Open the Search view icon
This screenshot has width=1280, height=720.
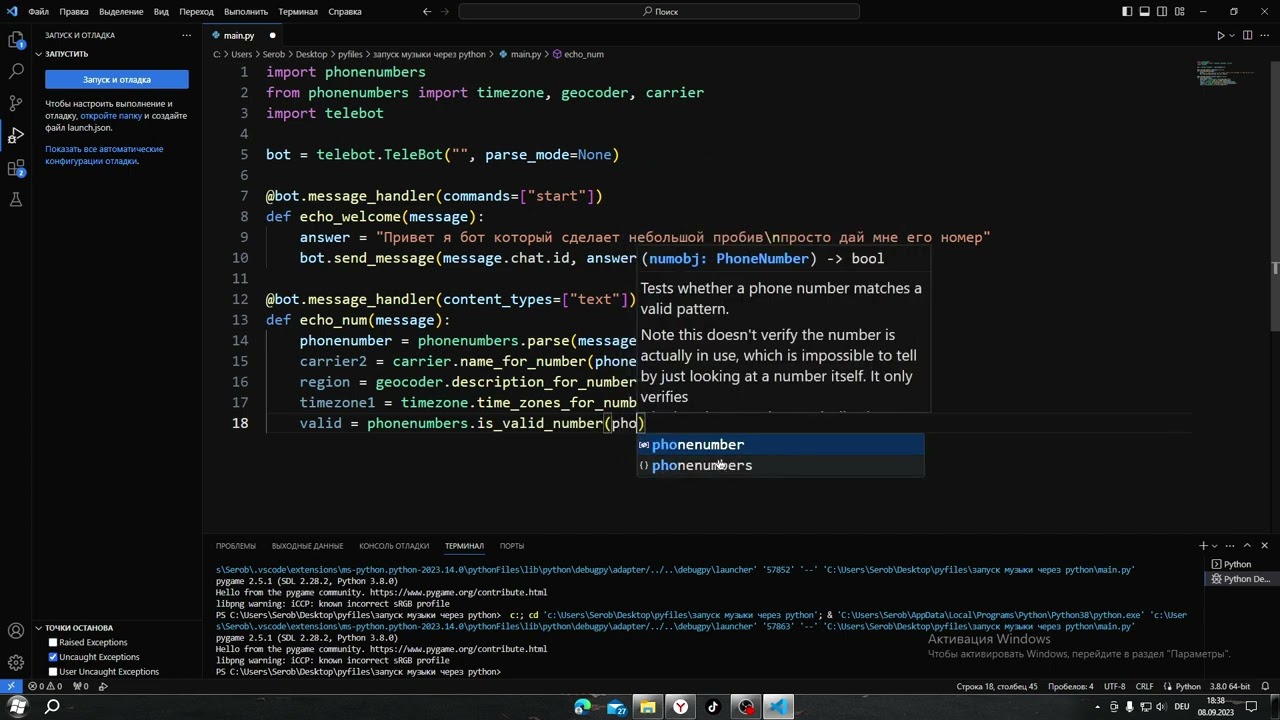point(16,71)
